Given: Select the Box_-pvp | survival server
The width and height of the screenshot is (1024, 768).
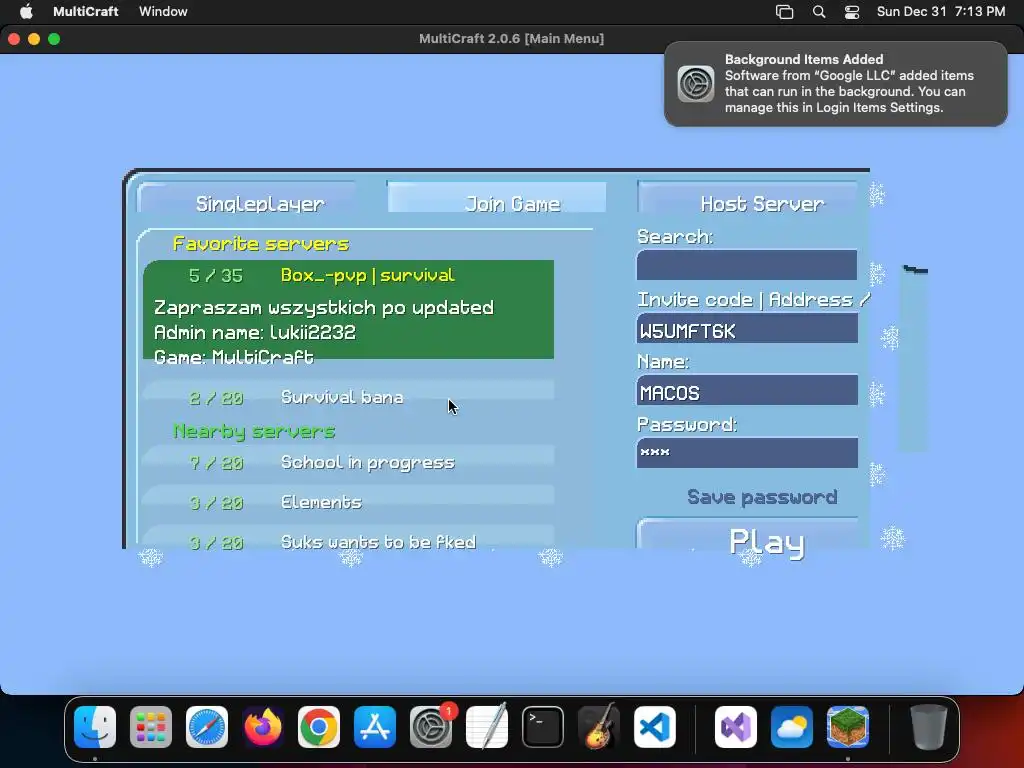Looking at the screenshot, I should (348, 310).
